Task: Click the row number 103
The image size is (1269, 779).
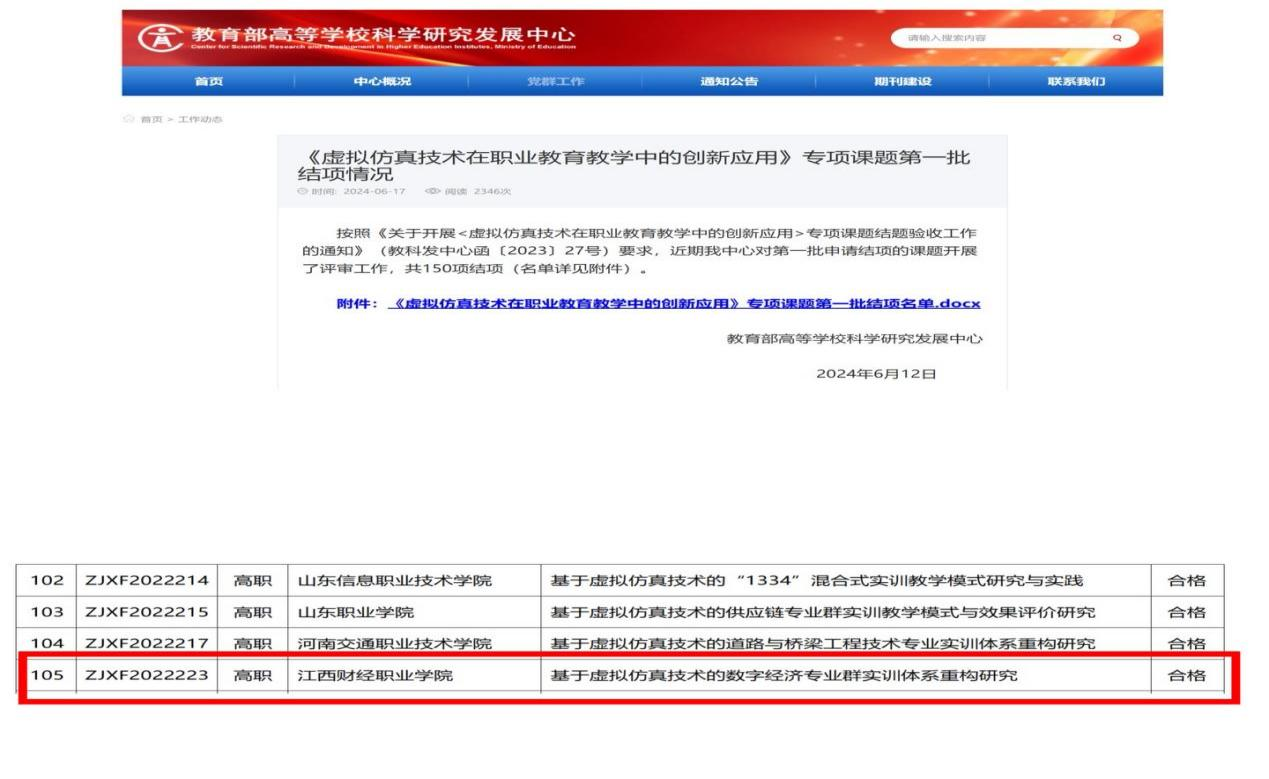Action: pos(47,612)
